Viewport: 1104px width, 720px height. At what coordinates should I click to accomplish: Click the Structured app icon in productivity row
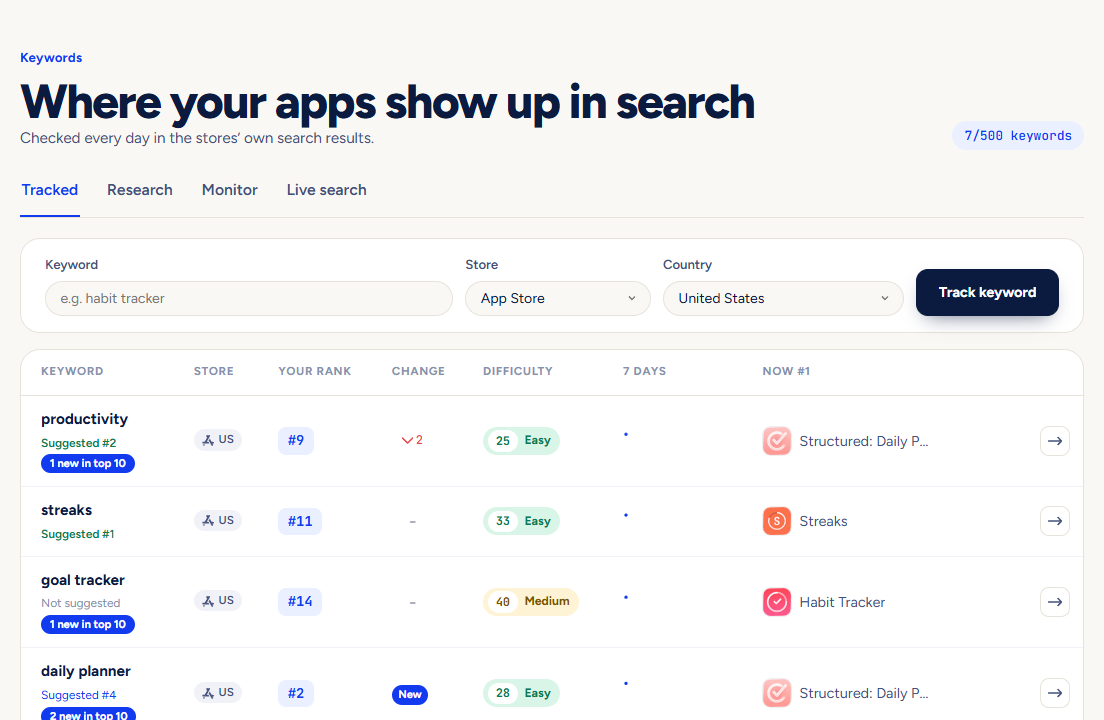coord(777,441)
